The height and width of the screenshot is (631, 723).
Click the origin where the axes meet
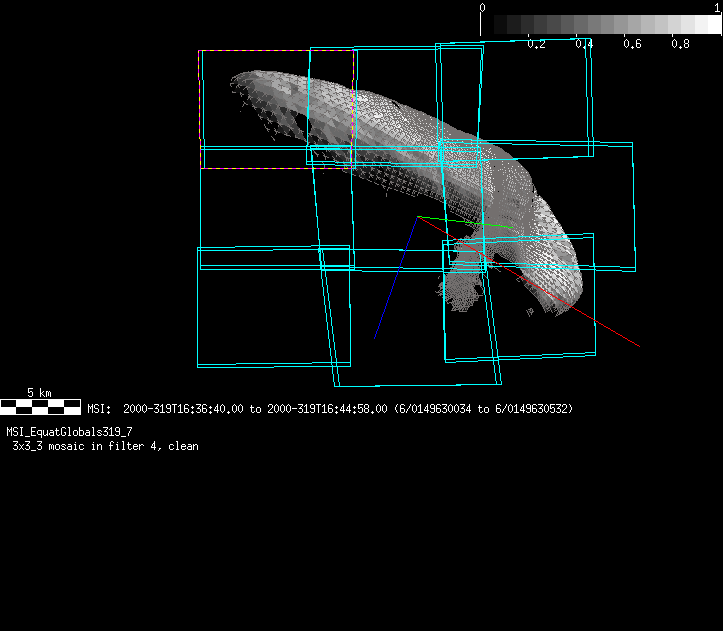point(418,217)
